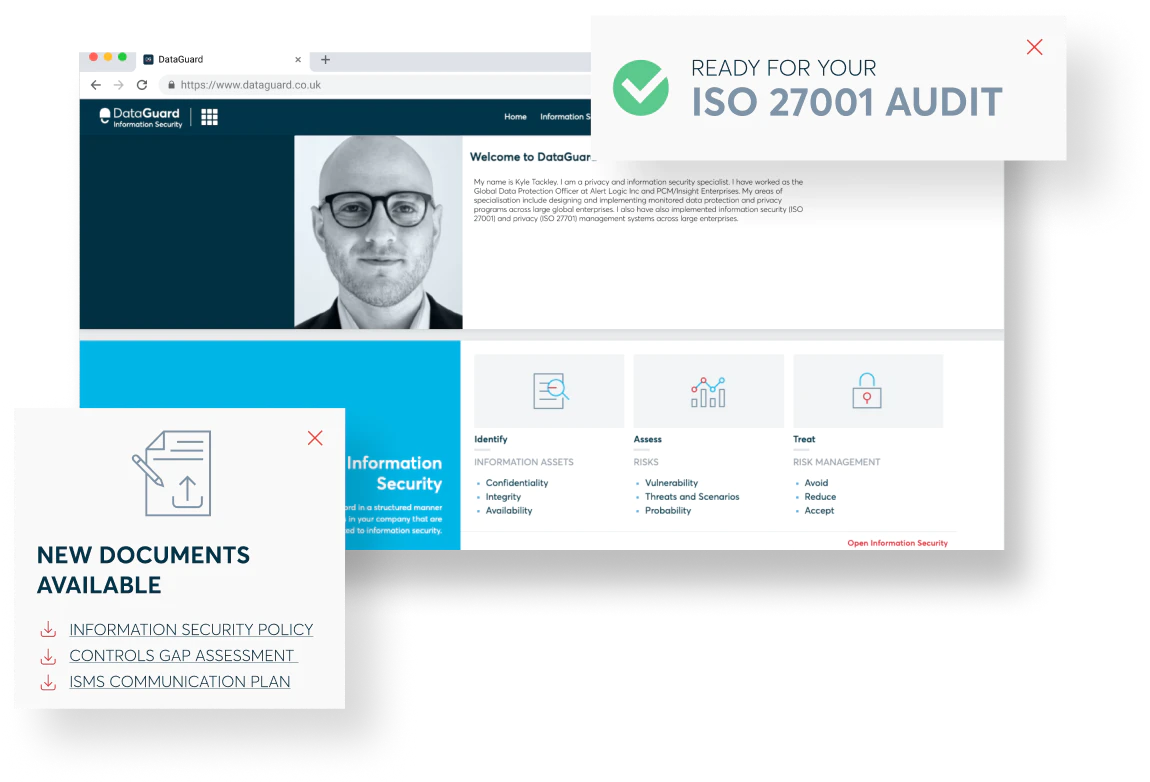This screenshot has height=782, width=1150.
Task: Open the apps grid icon beside DataGuard logo
Action: coord(210,117)
